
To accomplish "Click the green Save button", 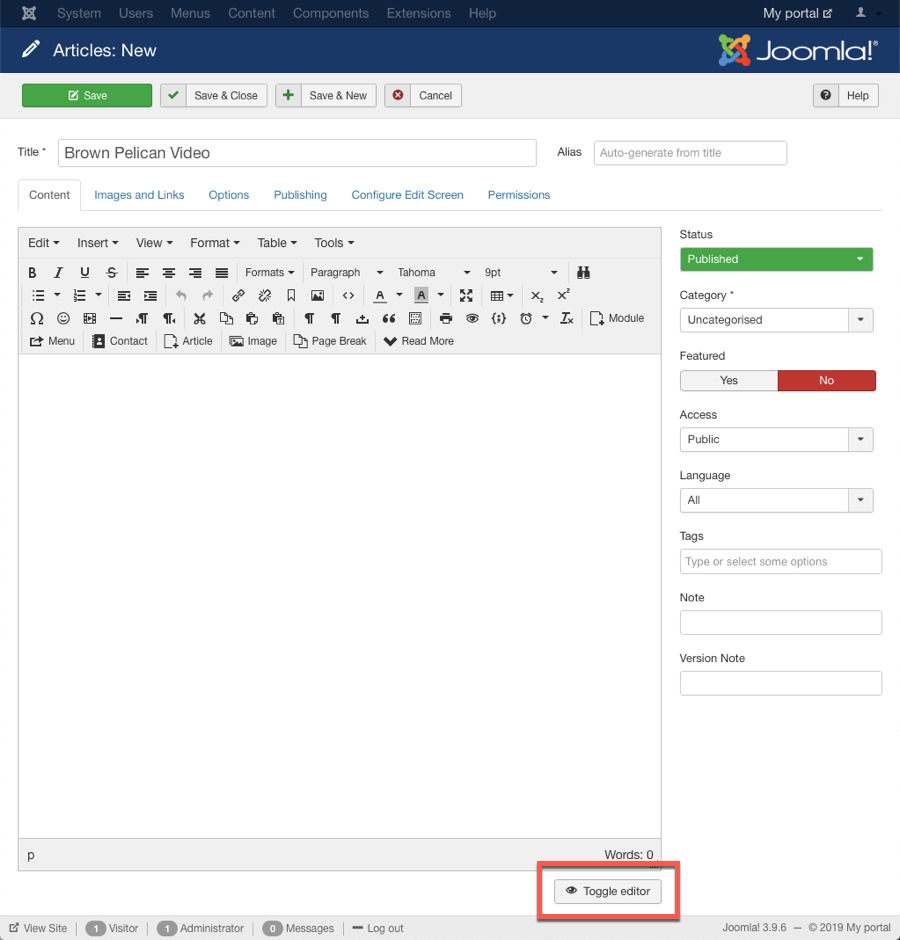I will tap(87, 95).
